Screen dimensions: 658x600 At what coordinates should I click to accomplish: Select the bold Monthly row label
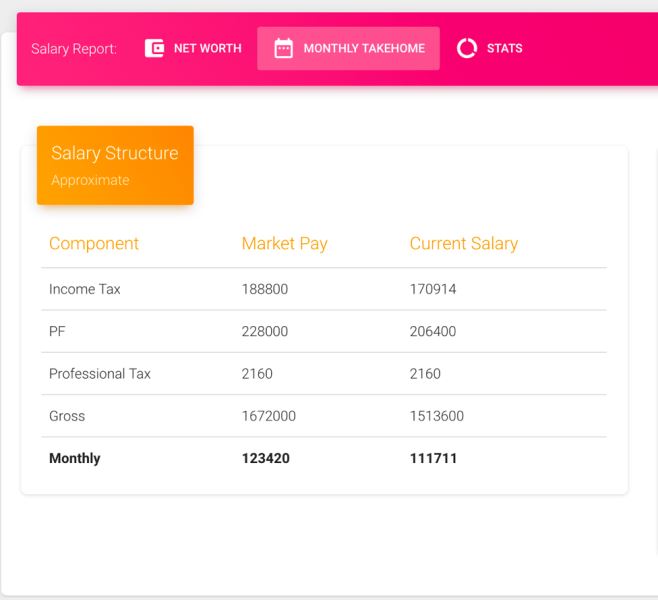coord(75,458)
